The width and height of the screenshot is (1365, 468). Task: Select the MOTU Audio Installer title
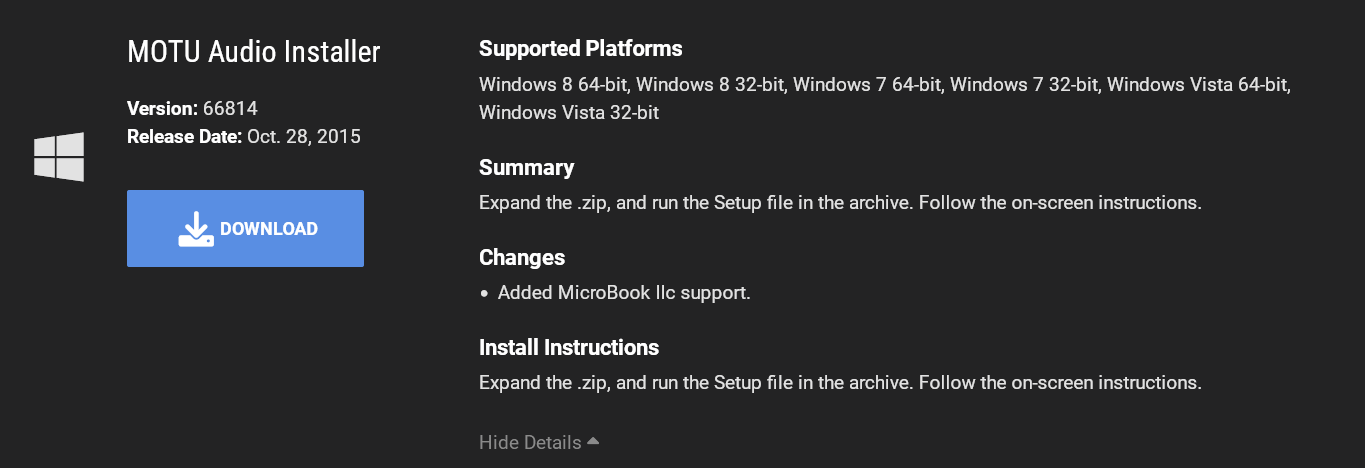pos(254,52)
